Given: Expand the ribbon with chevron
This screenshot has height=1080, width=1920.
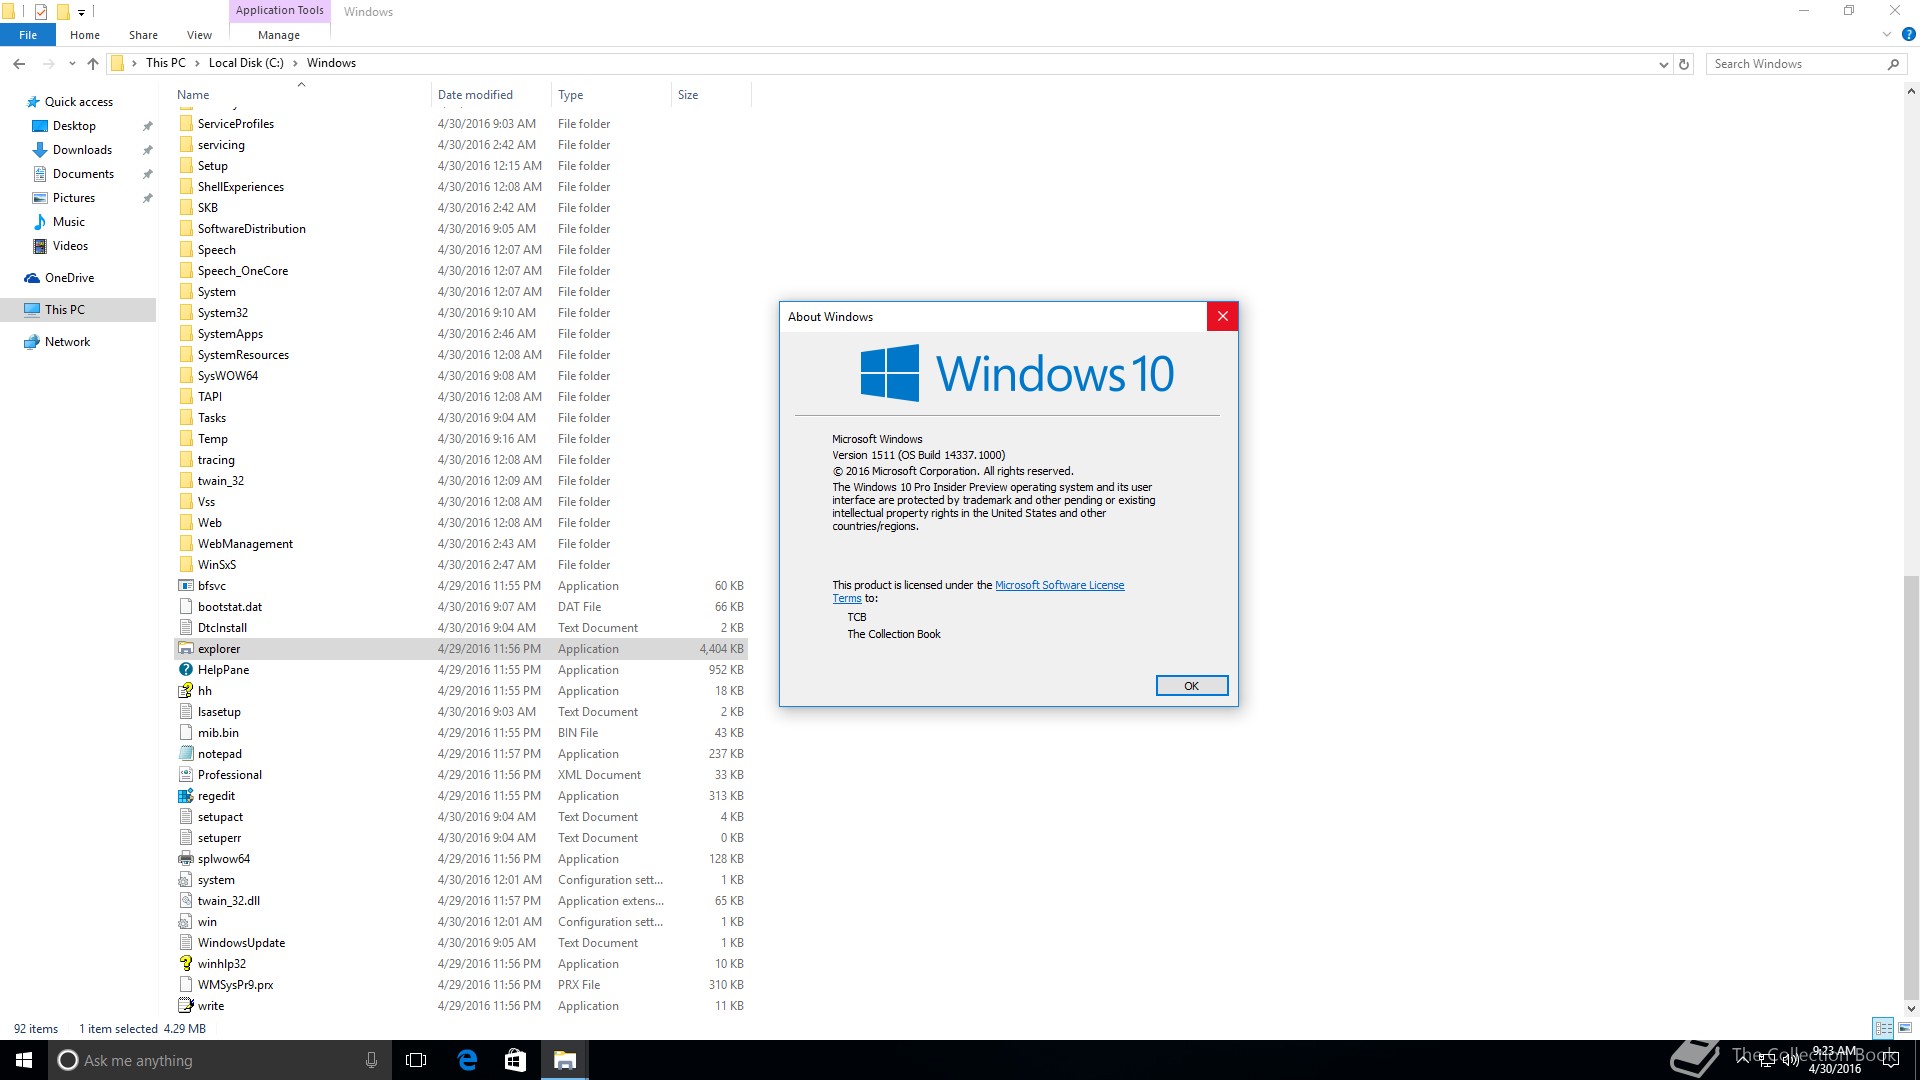Looking at the screenshot, I should point(1887,34).
